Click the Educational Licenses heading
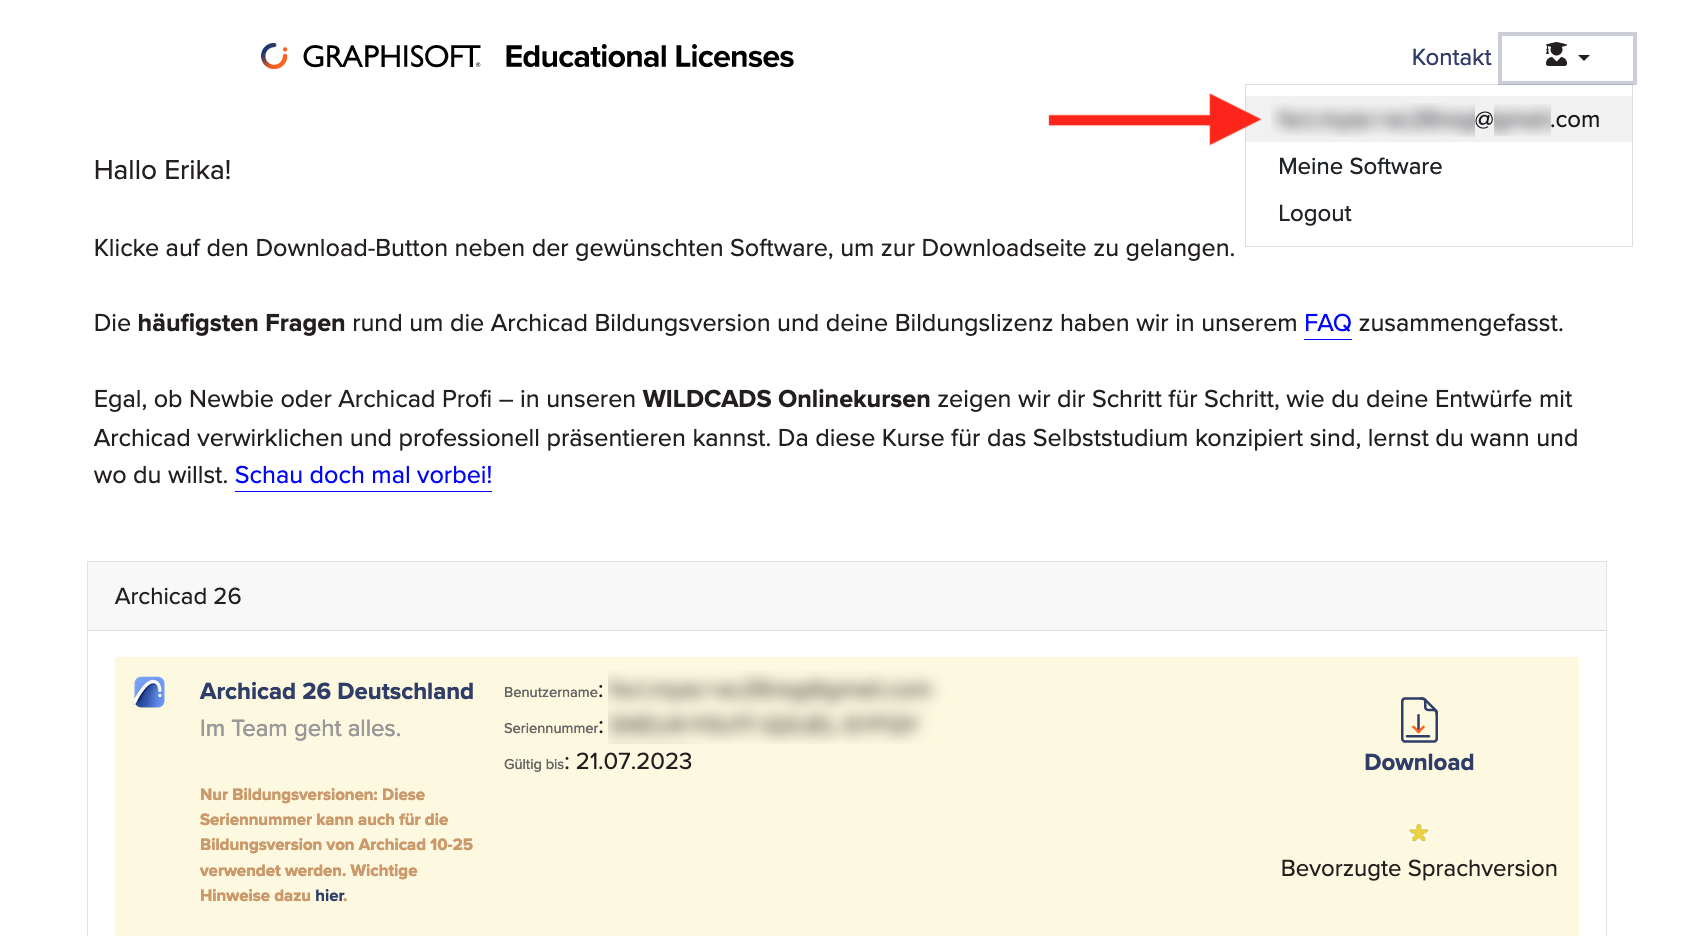 click(649, 57)
